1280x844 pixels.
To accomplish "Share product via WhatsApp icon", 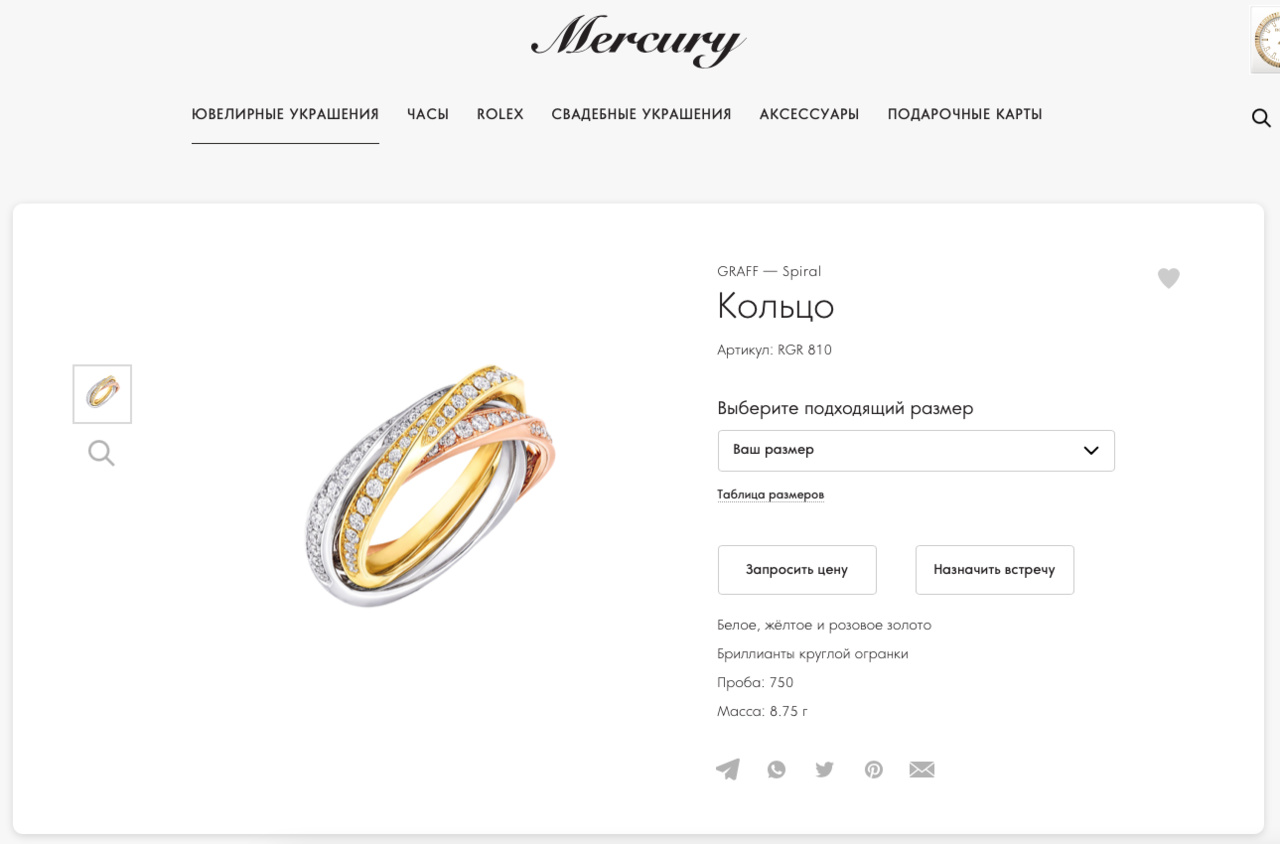I will (777, 769).
